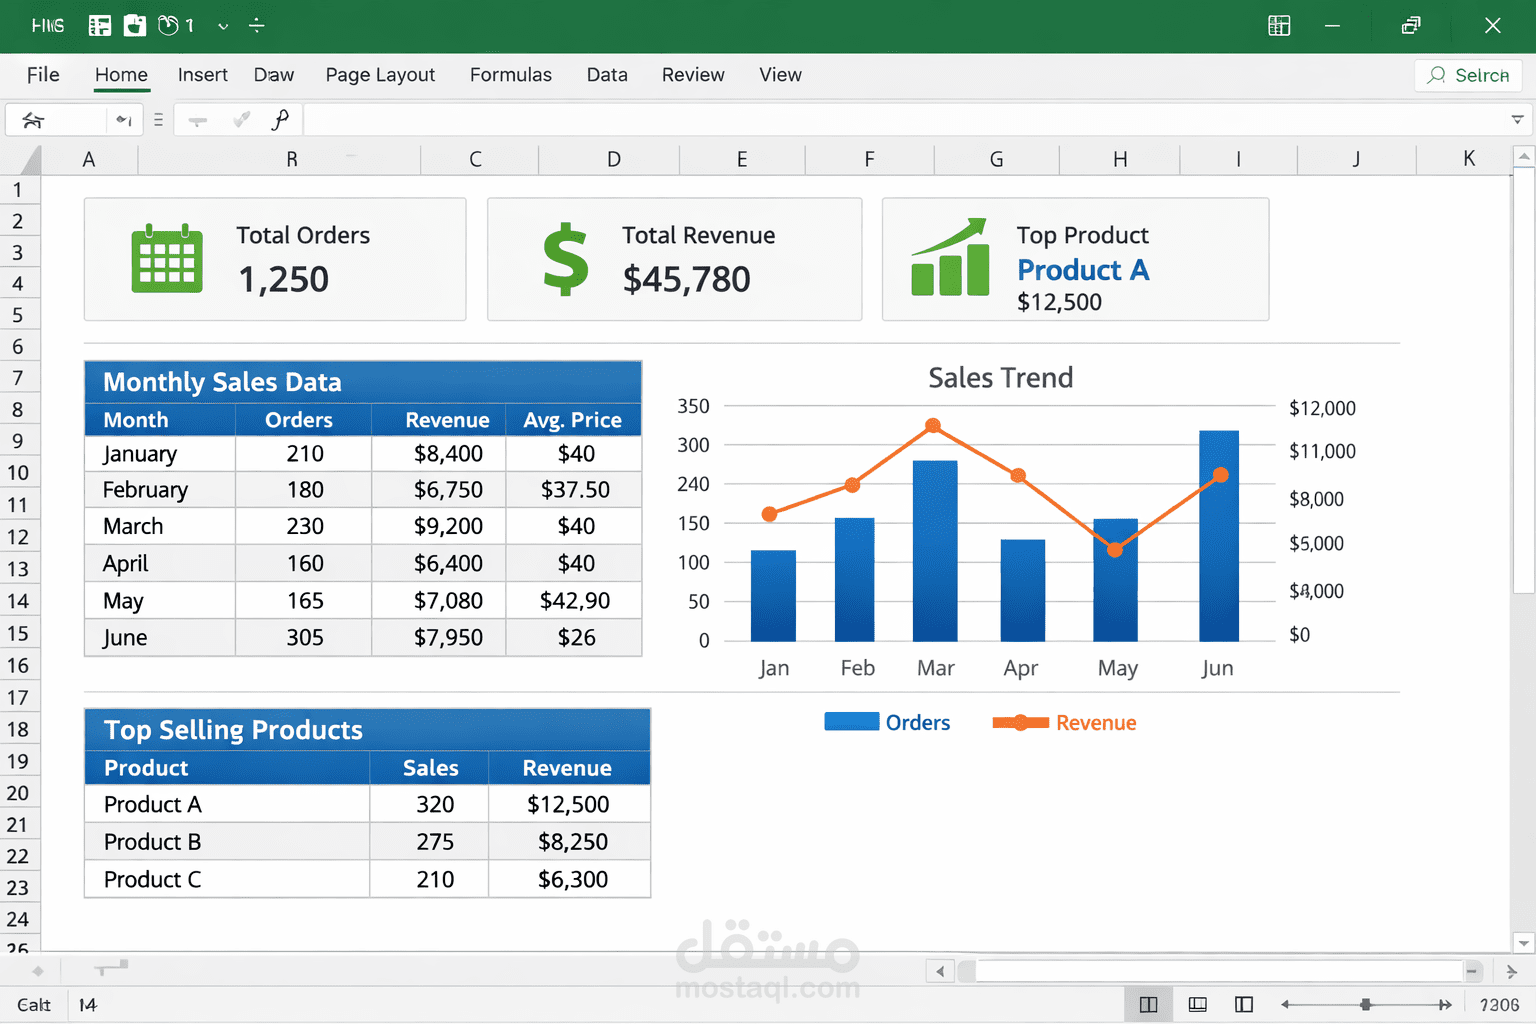The image size is (1536, 1024).
Task: Open the View tab
Action: 780,75
